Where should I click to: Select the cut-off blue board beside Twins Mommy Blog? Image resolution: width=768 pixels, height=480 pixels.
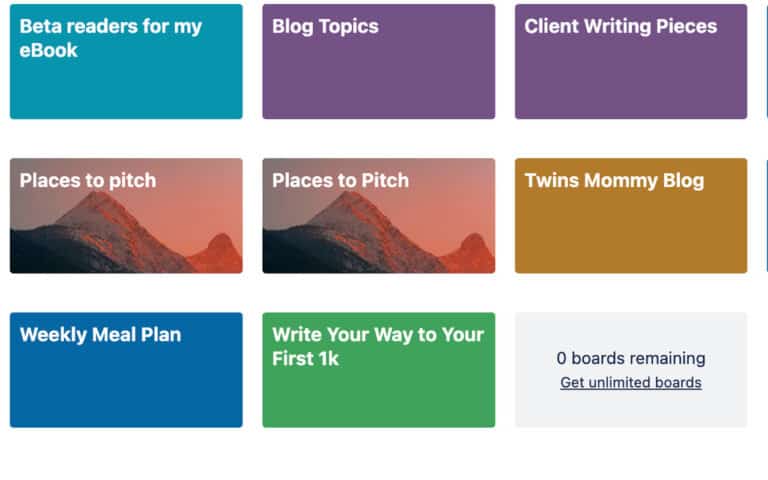(x=767, y=216)
